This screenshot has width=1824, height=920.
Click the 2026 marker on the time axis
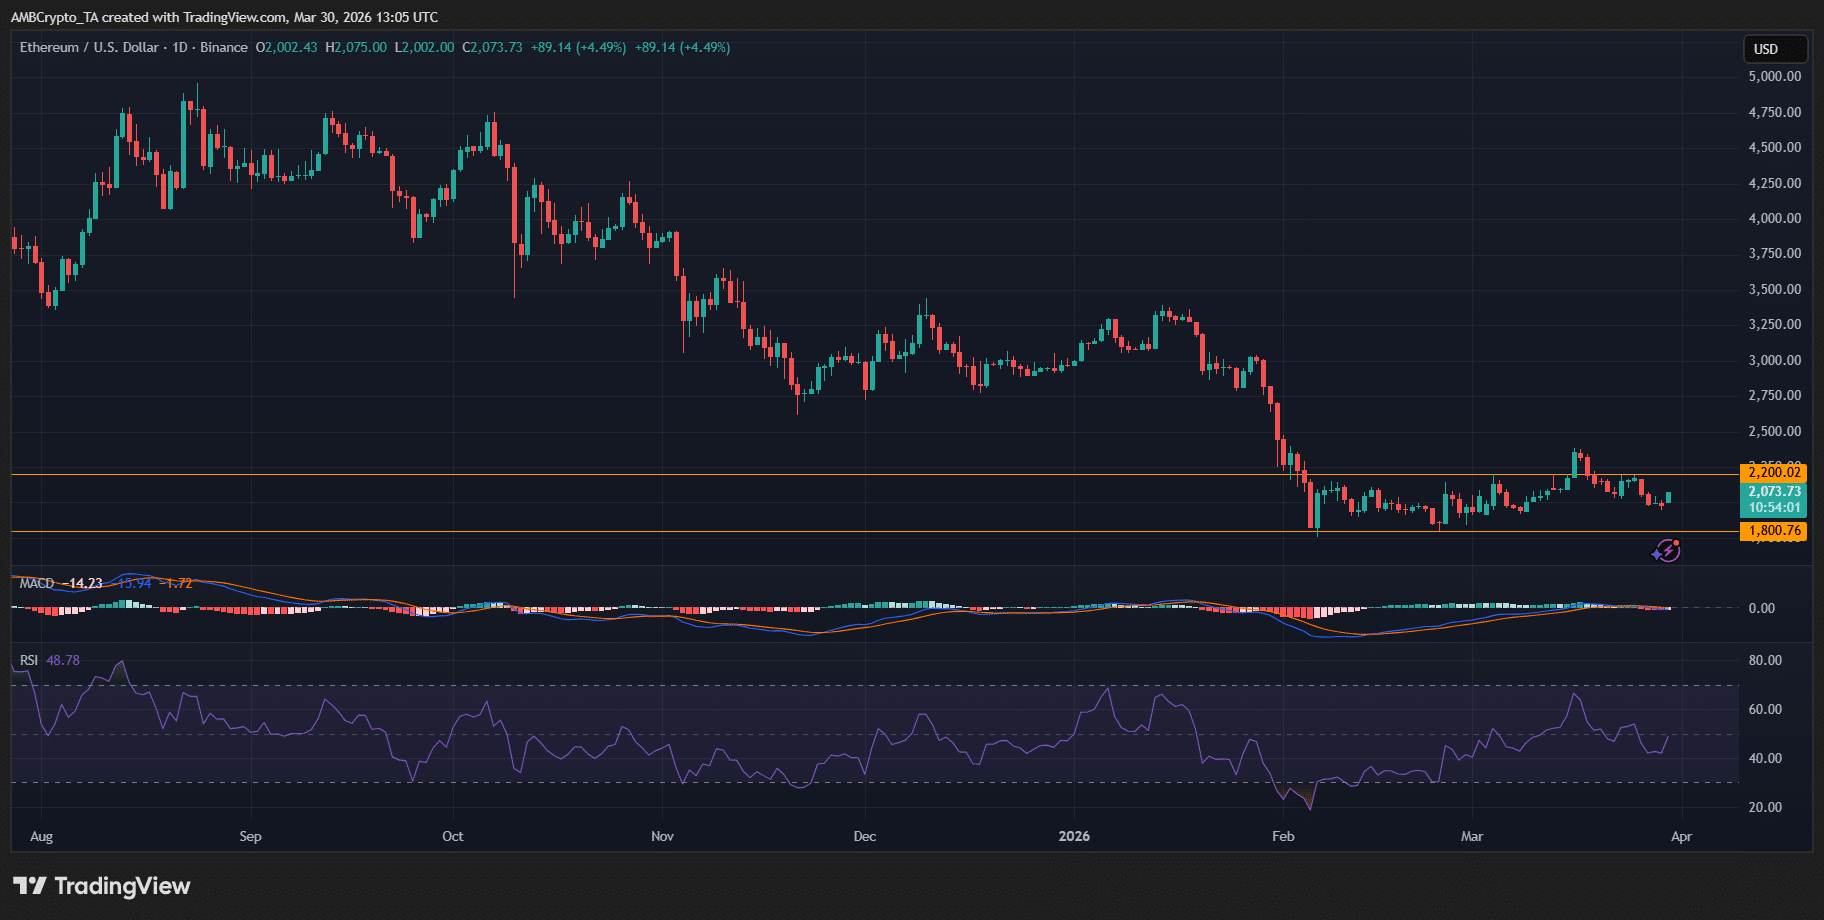(1074, 836)
